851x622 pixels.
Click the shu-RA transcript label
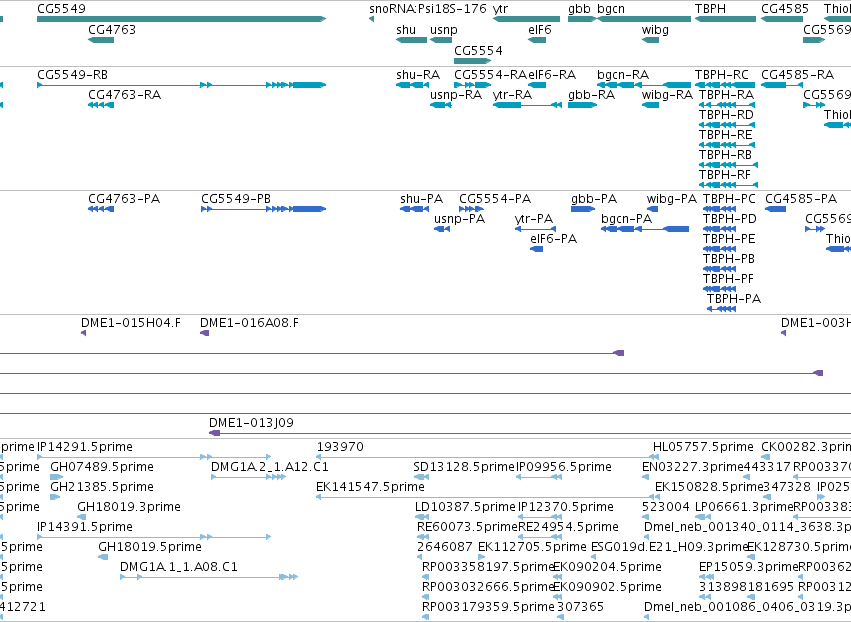(x=418, y=74)
